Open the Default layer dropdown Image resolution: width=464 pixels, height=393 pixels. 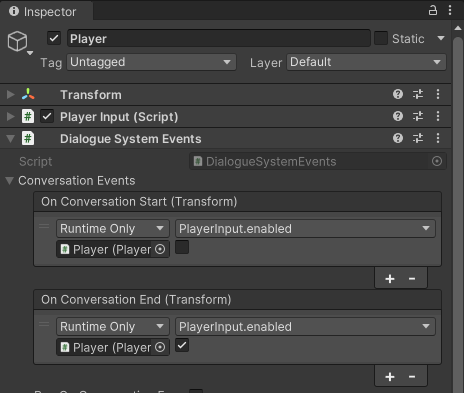(366, 62)
